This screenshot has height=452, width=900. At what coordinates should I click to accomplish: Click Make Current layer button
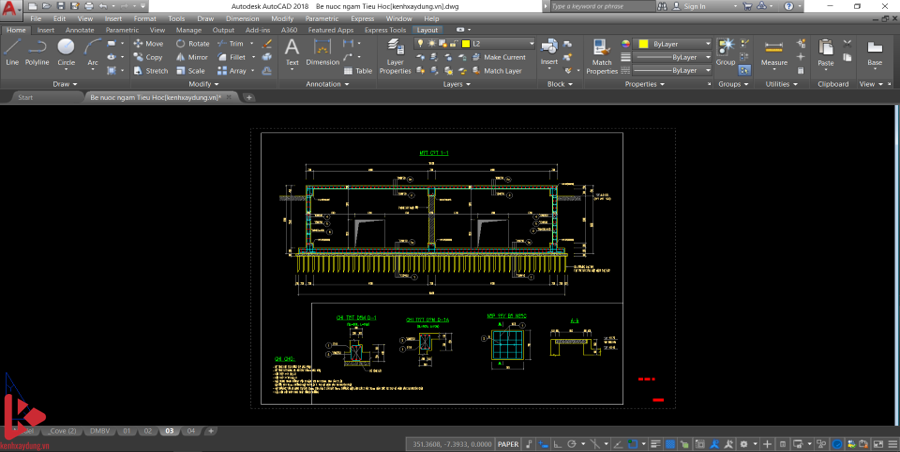pyautogui.click(x=498, y=57)
